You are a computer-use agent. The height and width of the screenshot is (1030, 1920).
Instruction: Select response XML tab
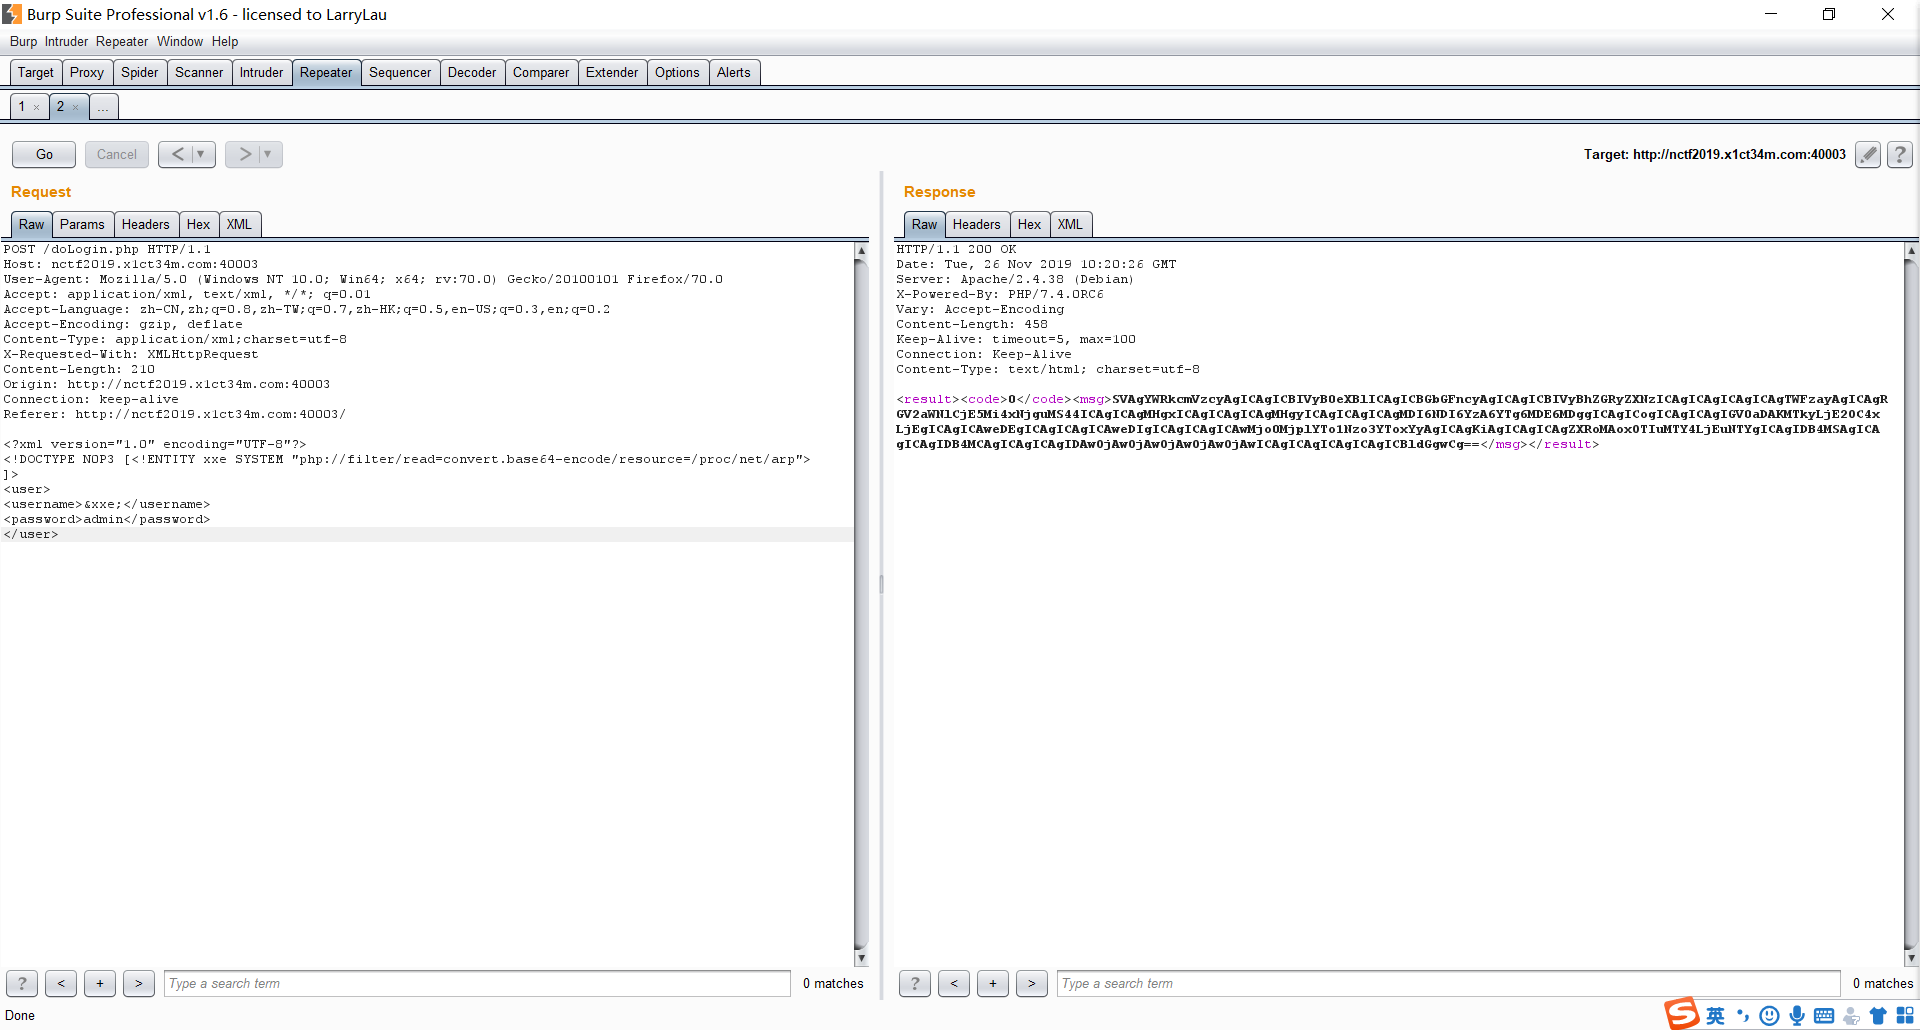1070,224
